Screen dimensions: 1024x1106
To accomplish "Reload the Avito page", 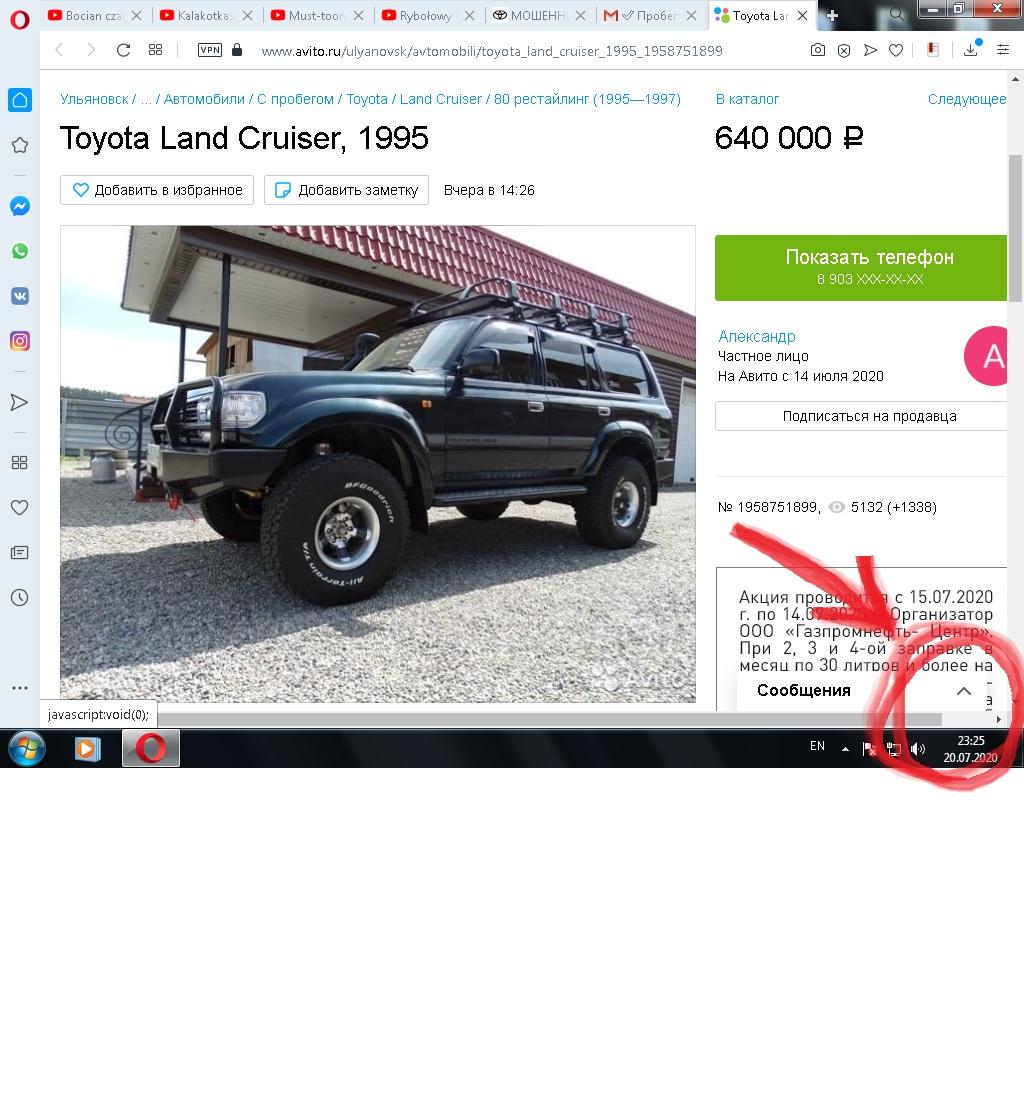I will [123, 50].
